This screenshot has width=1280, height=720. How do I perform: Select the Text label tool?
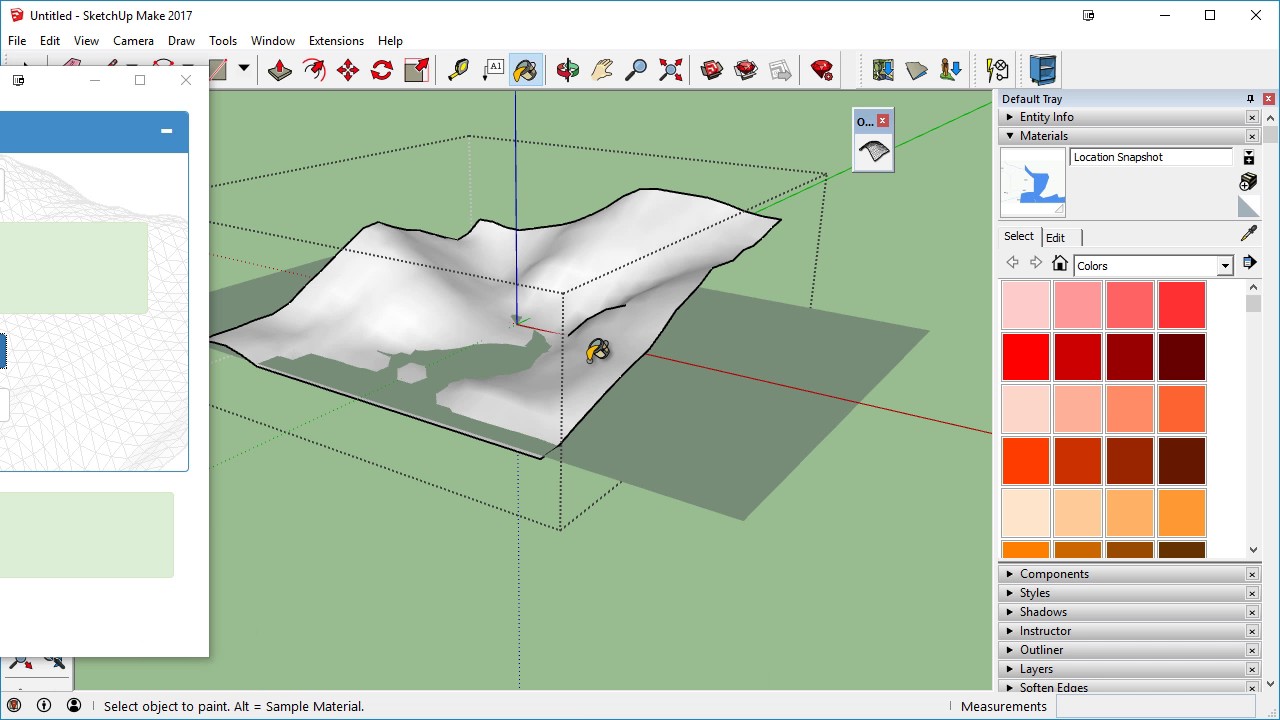point(493,70)
